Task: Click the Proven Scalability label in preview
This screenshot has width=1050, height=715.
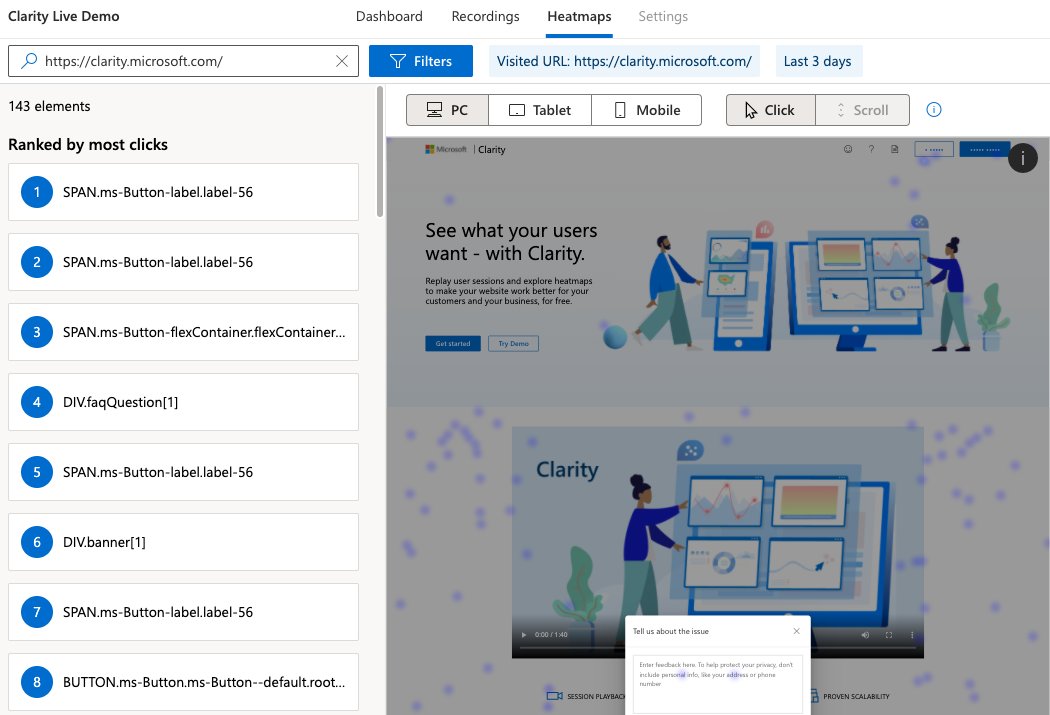Action: 856,696
